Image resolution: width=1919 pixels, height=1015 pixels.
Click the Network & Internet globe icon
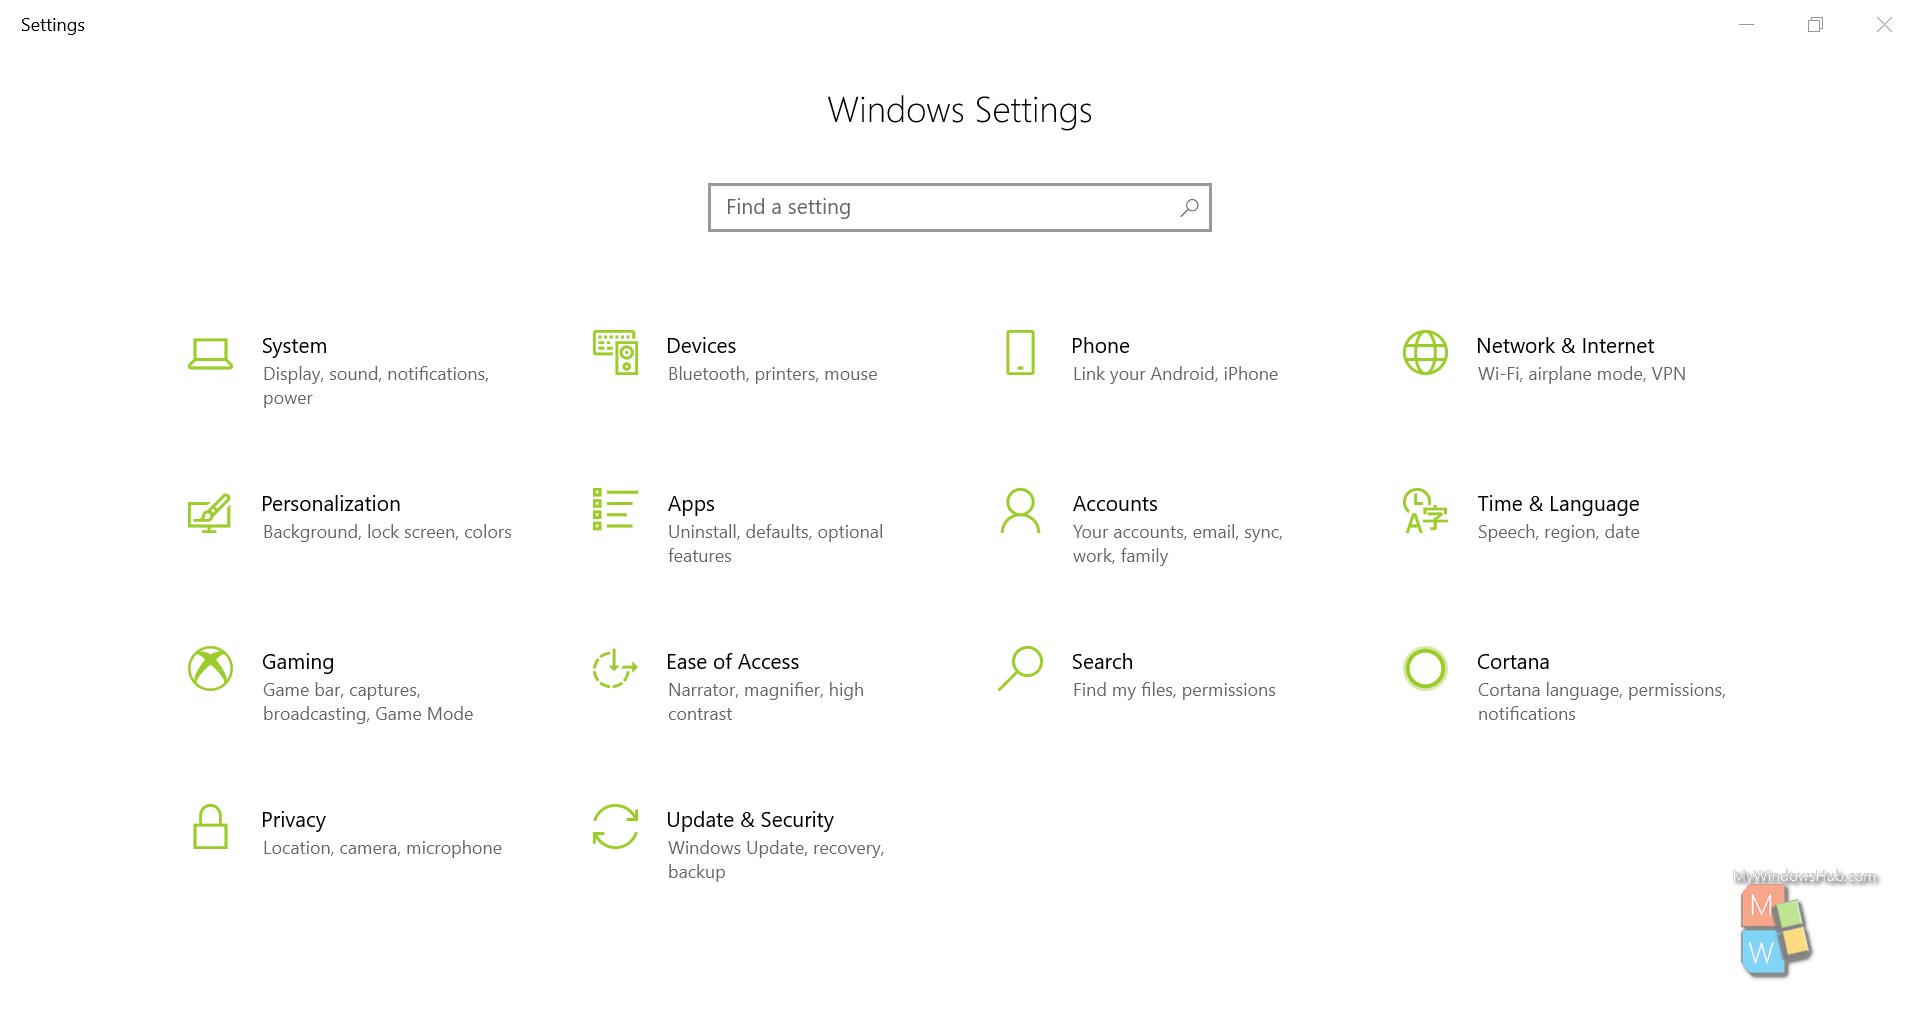[1425, 352]
